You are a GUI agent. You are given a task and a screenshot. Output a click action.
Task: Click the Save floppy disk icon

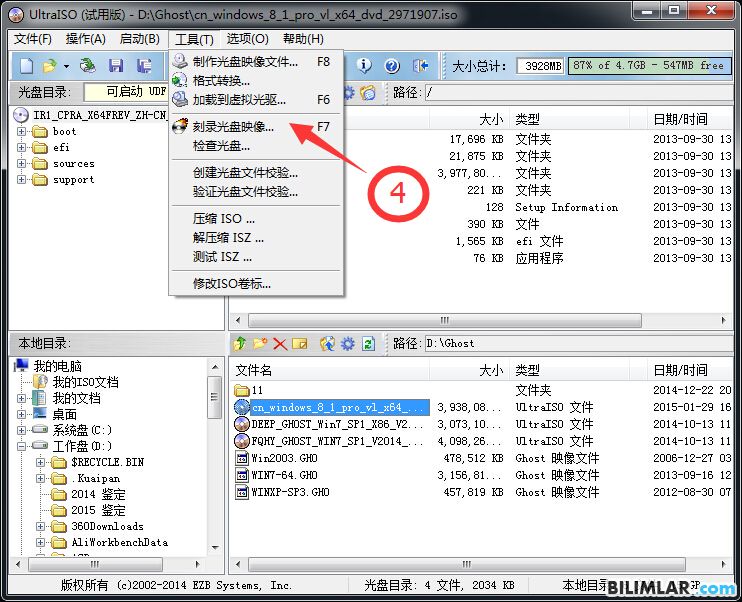(116, 66)
